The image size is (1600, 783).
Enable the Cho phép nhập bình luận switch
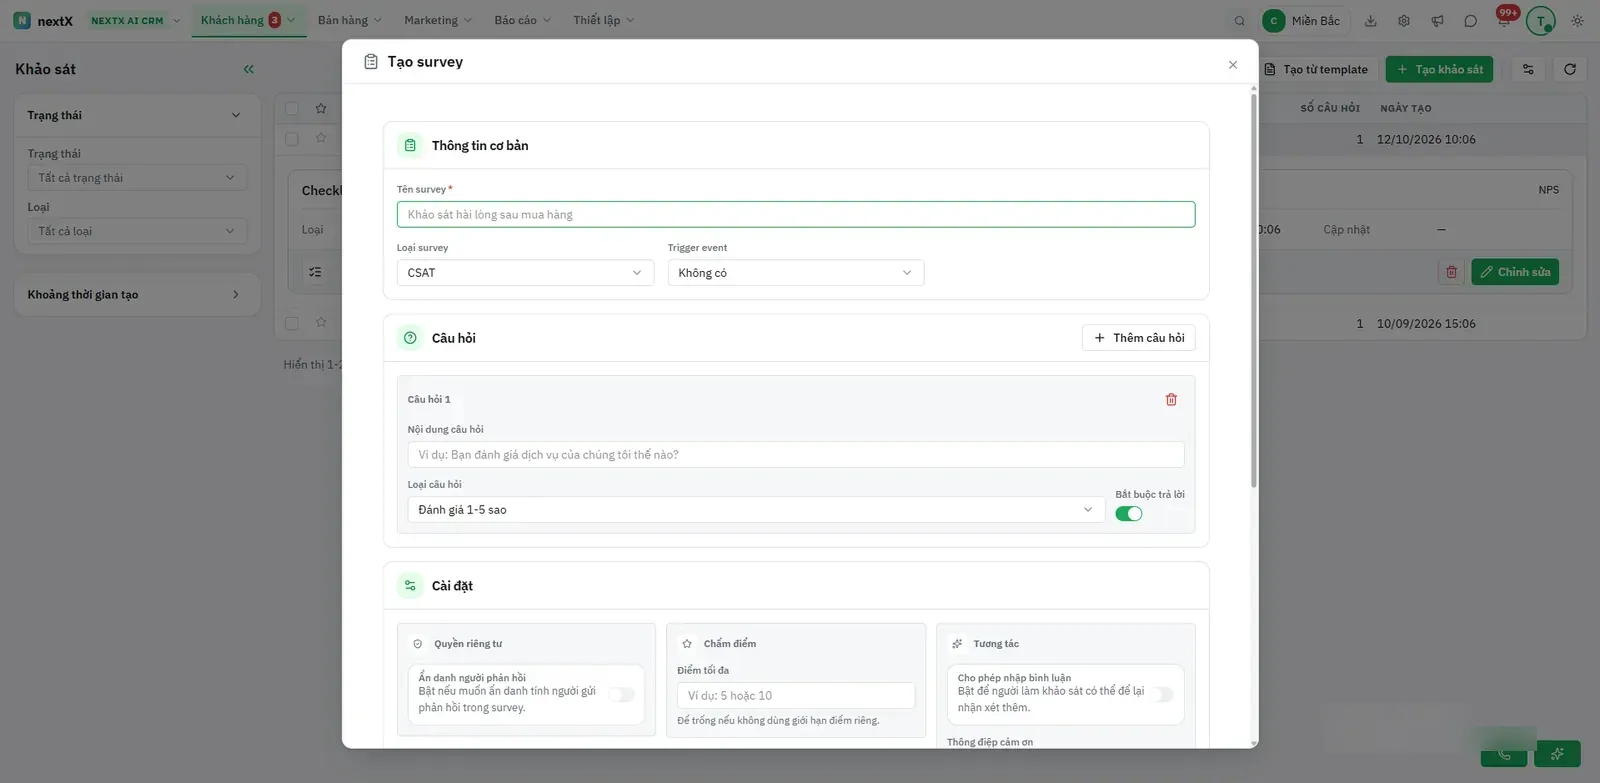1162,694
